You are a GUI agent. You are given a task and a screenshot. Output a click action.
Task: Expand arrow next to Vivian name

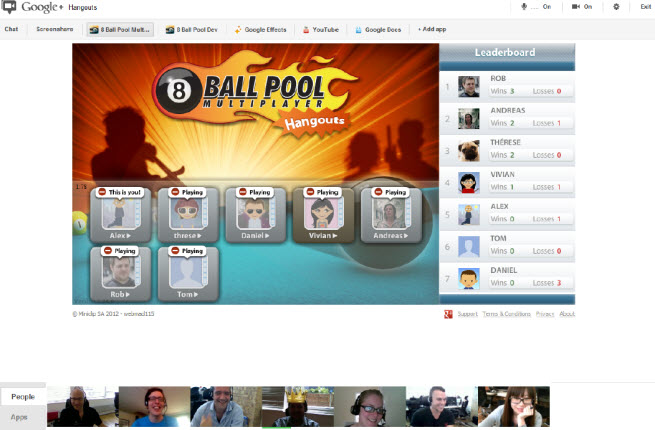click(x=335, y=236)
